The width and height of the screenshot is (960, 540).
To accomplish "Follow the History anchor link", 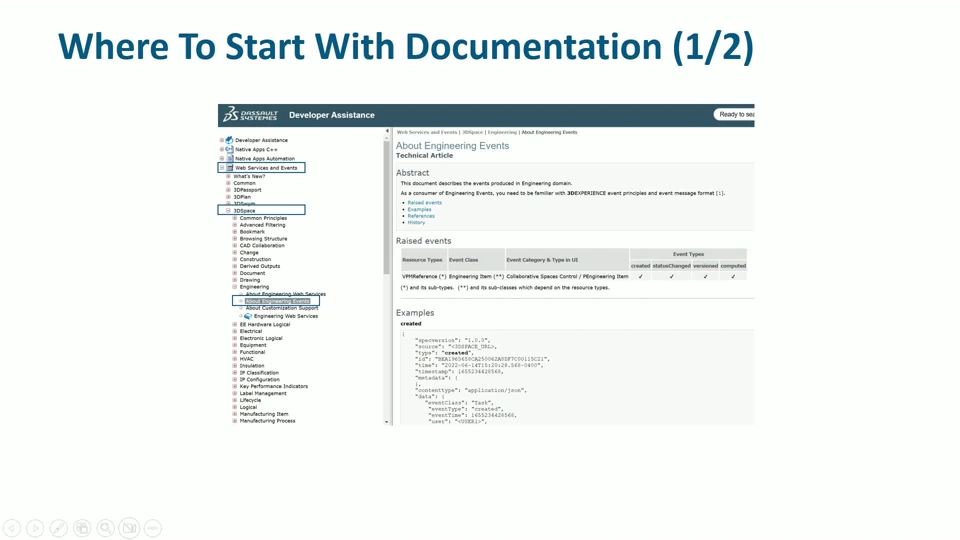I will click(416, 223).
